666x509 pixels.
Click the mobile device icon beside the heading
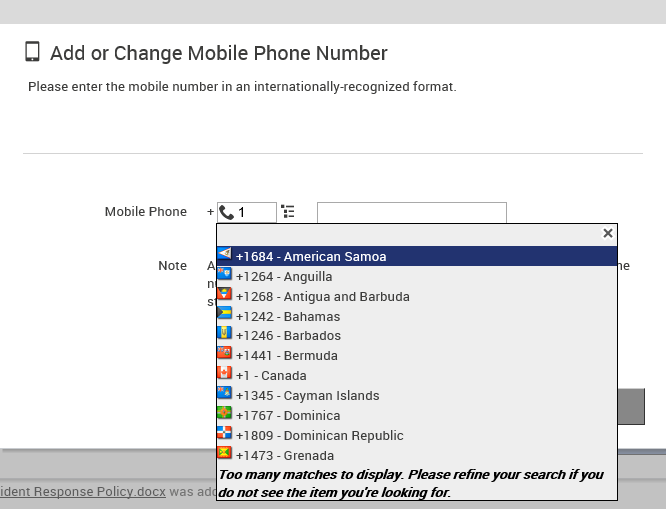(32, 52)
